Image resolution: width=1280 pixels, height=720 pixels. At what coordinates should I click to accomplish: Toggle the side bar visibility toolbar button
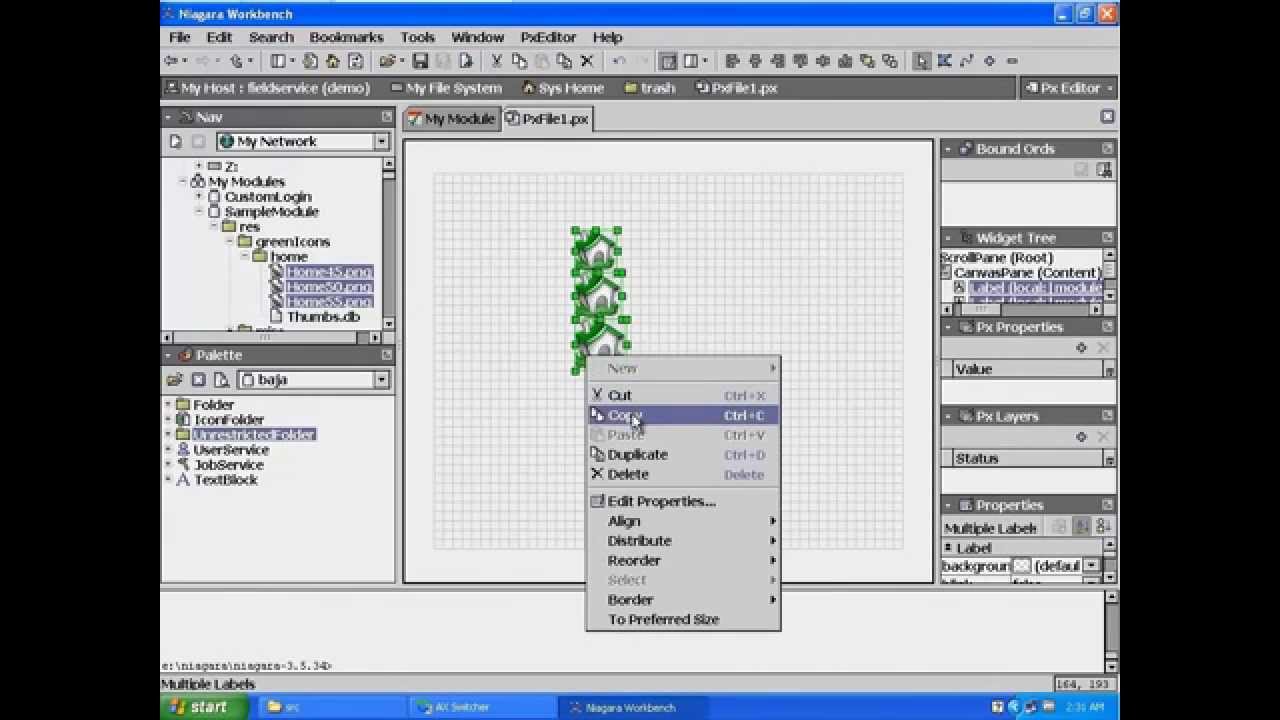tap(278, 61)
